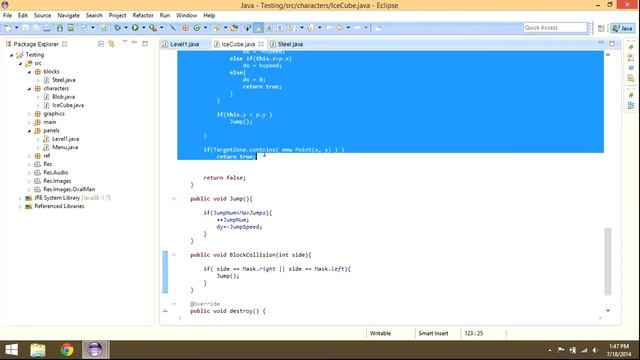Screen dimensions: 640x360
Task: Open Package Explorer View Menu triangle
Action: click(124, 42)
